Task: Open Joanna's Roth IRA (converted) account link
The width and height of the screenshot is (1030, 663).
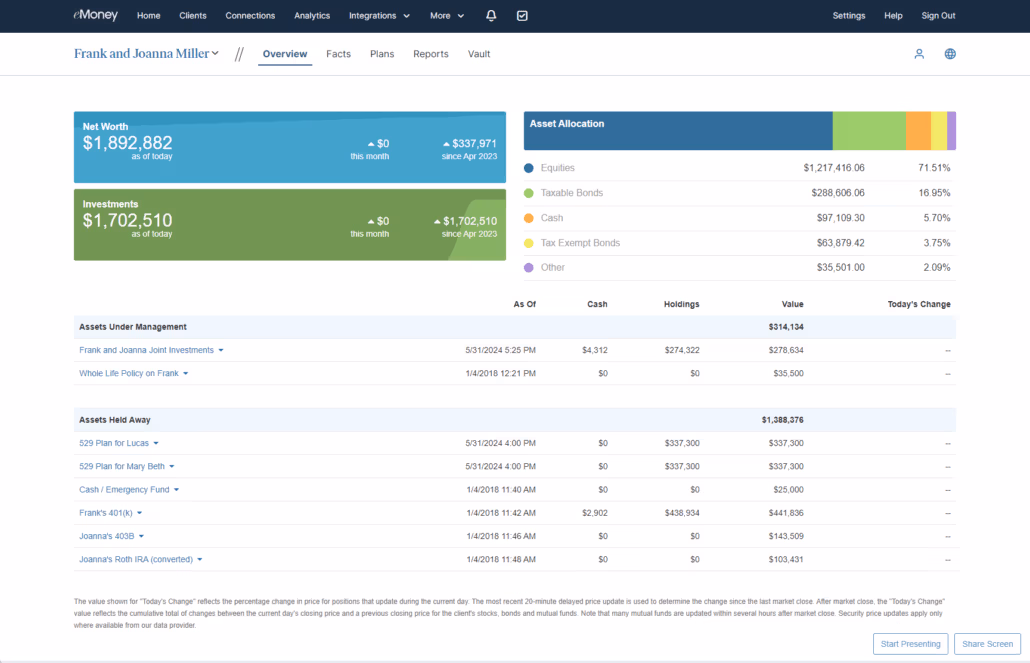Action: pyautogui.click(x=135, y=559)
